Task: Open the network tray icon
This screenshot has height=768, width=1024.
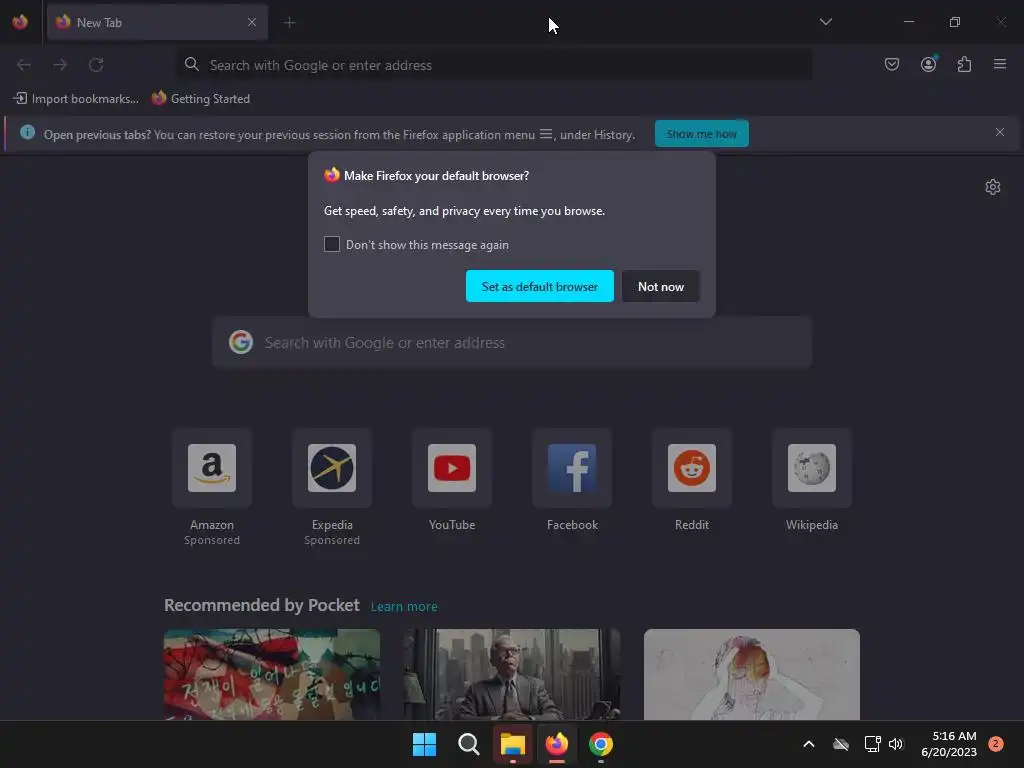Action: 872,744
